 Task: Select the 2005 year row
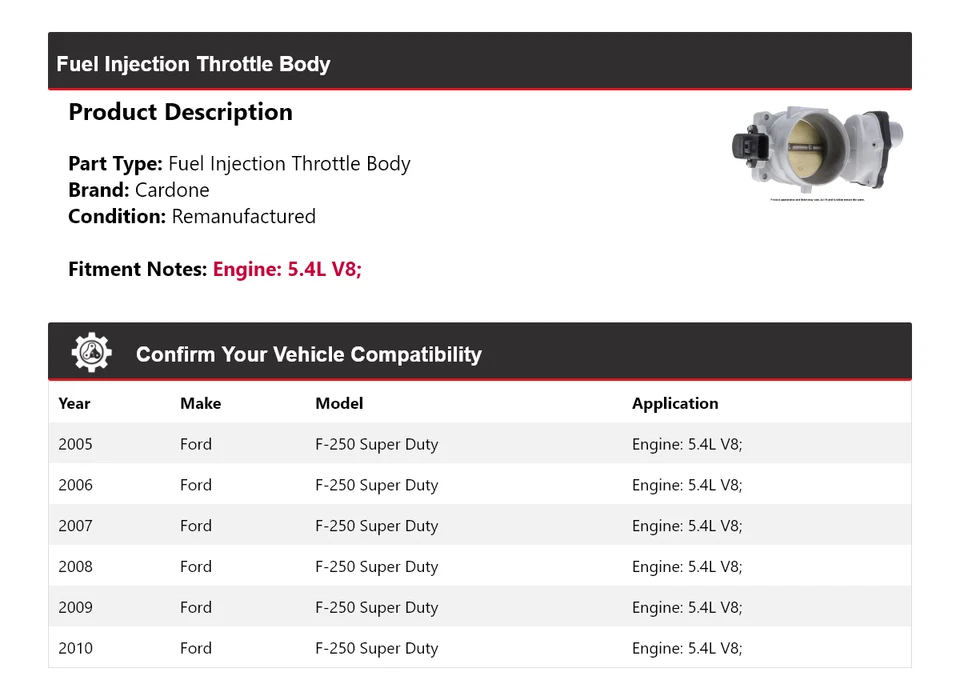76,444
